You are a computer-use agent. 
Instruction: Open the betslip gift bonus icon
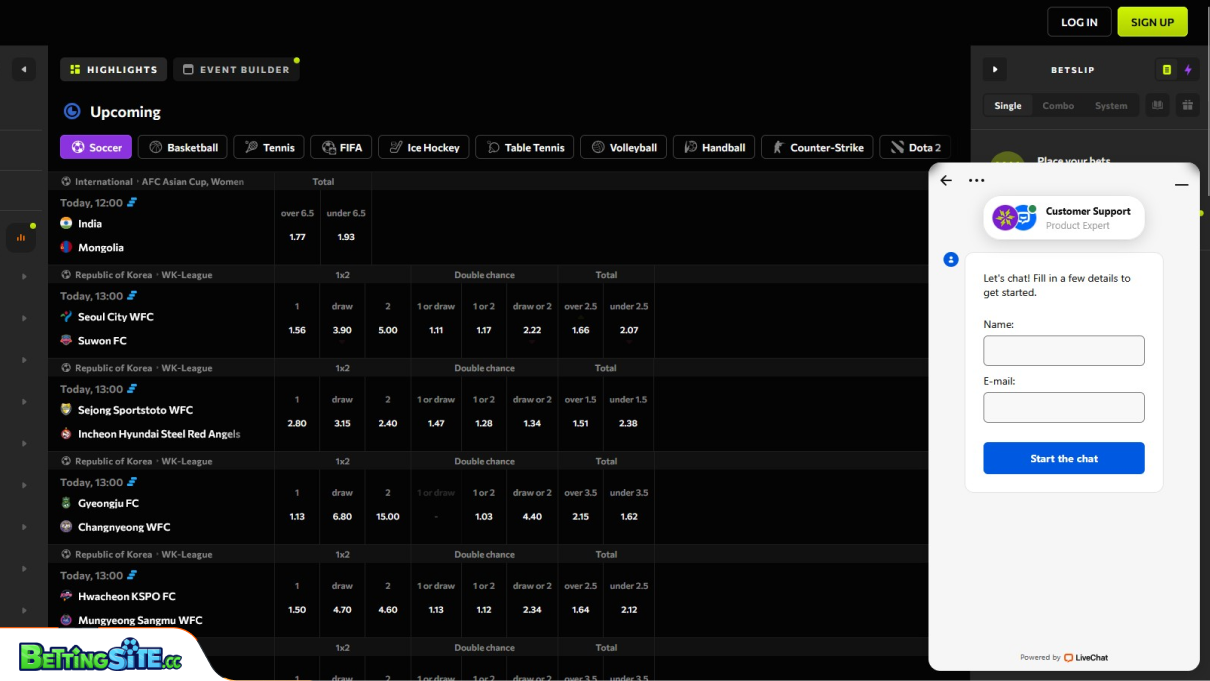click(1187, 105)
